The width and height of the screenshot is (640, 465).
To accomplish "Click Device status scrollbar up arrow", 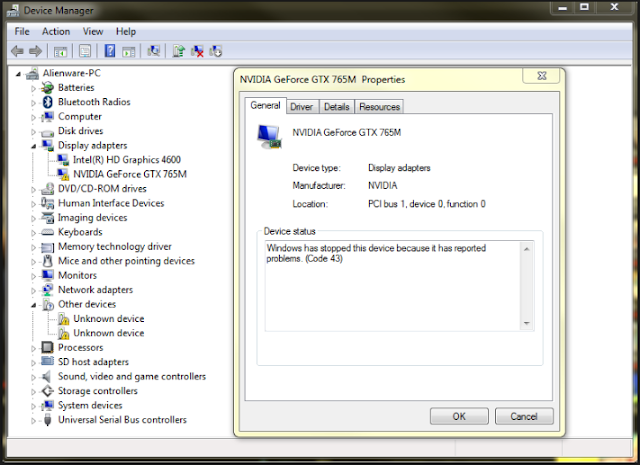I will click(x=527, y=249).
